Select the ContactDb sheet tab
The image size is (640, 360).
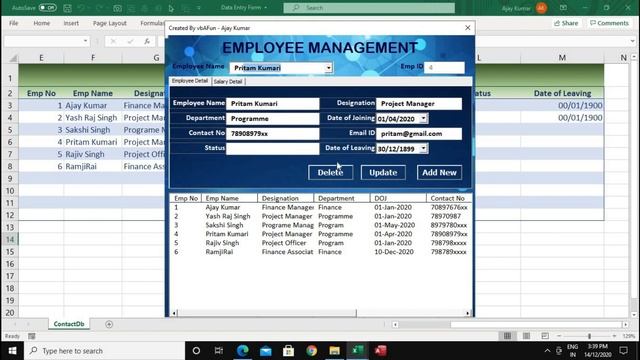[69, 324]
